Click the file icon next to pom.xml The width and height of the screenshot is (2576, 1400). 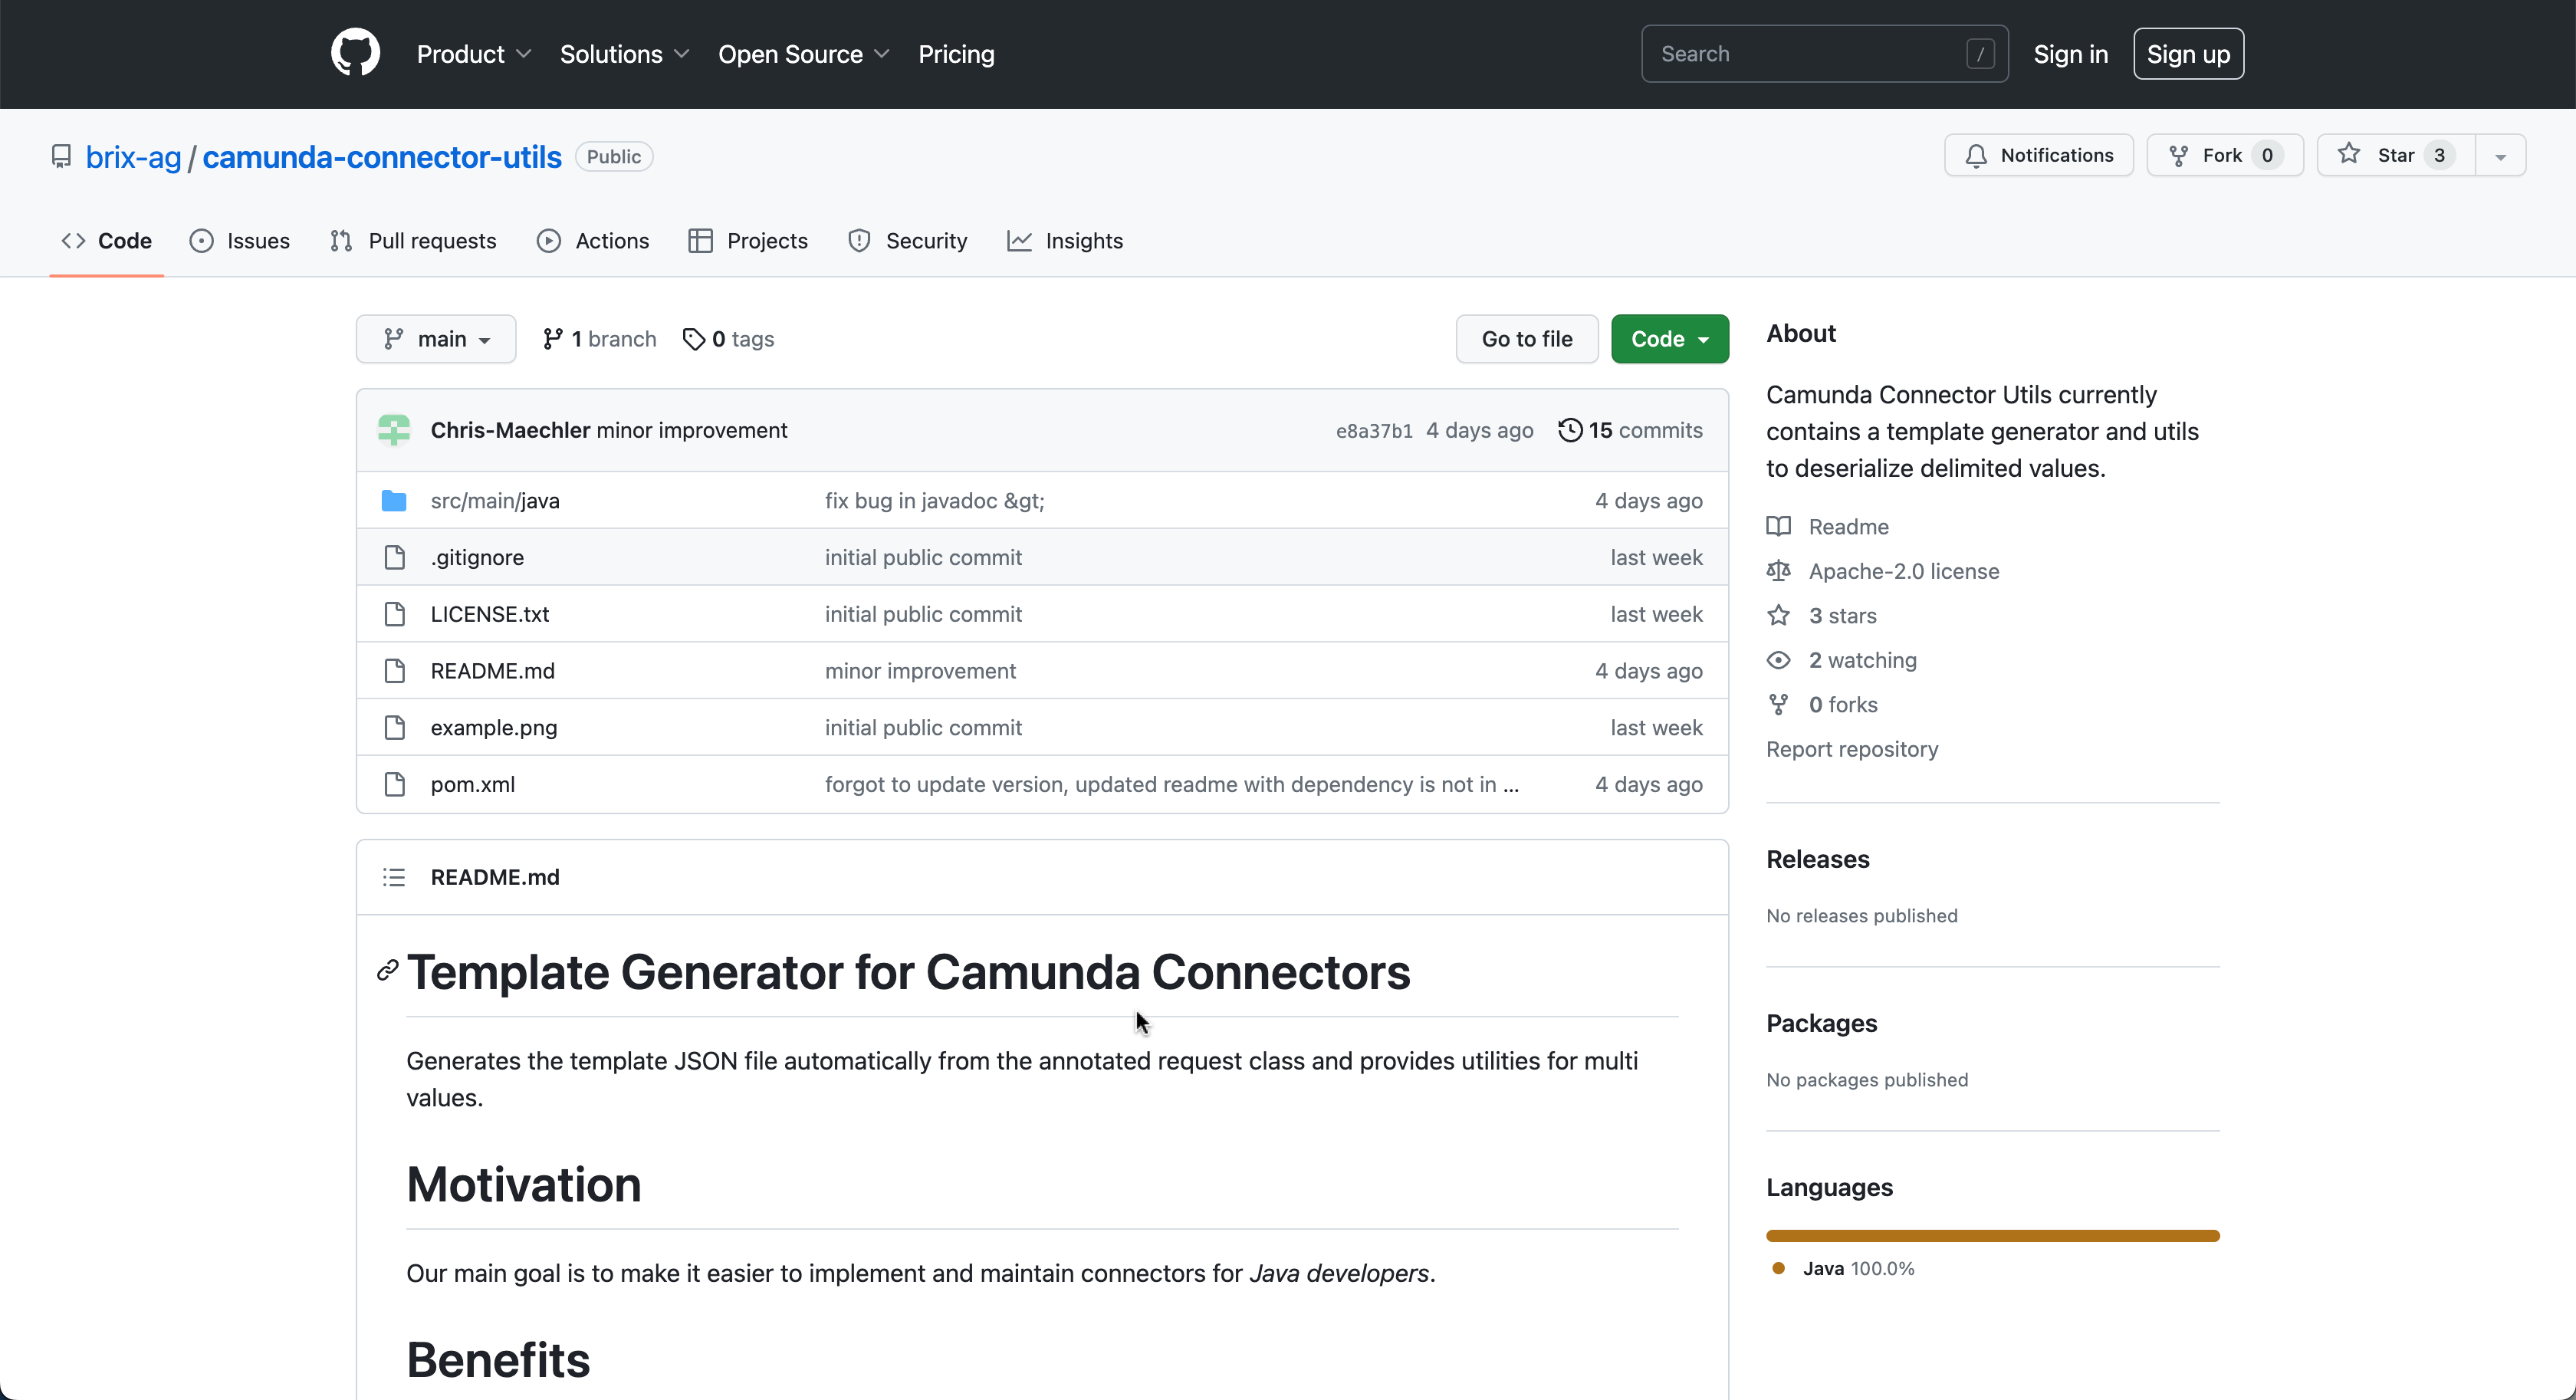(394, 785)
